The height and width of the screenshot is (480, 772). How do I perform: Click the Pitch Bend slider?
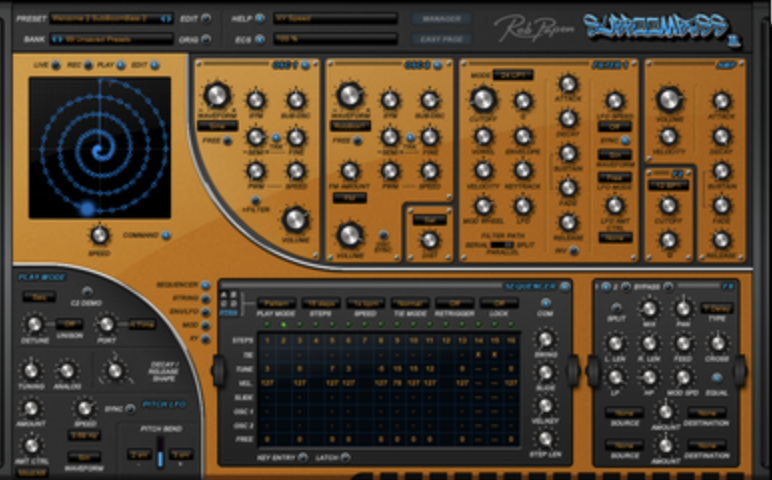[x=160, y=452]
